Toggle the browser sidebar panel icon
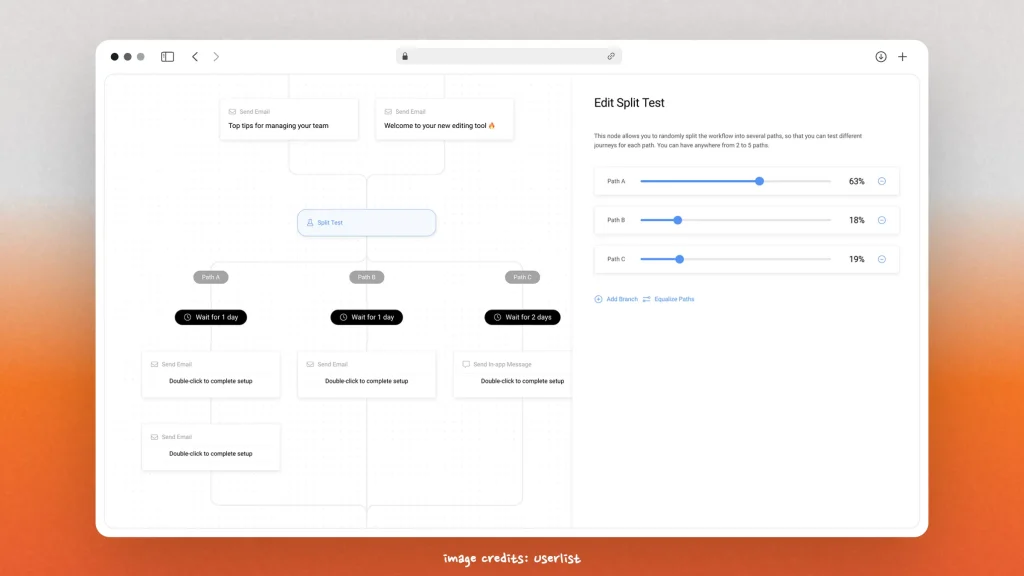Viewport: 1024px width, 576px height. point(167,57)
